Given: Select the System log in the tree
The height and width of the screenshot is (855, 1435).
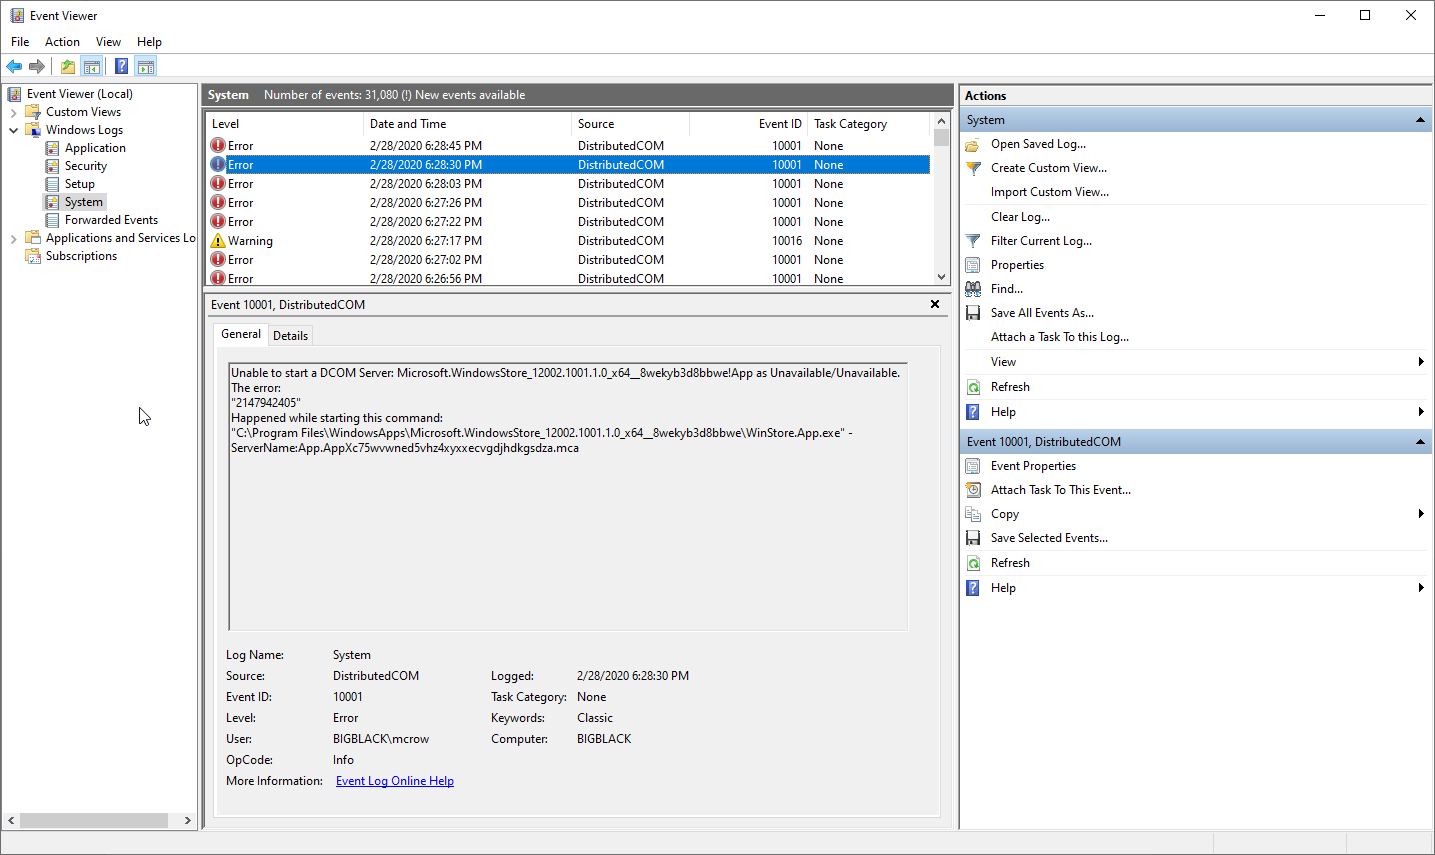Looking at the screenshot, I should coord(84,202).
